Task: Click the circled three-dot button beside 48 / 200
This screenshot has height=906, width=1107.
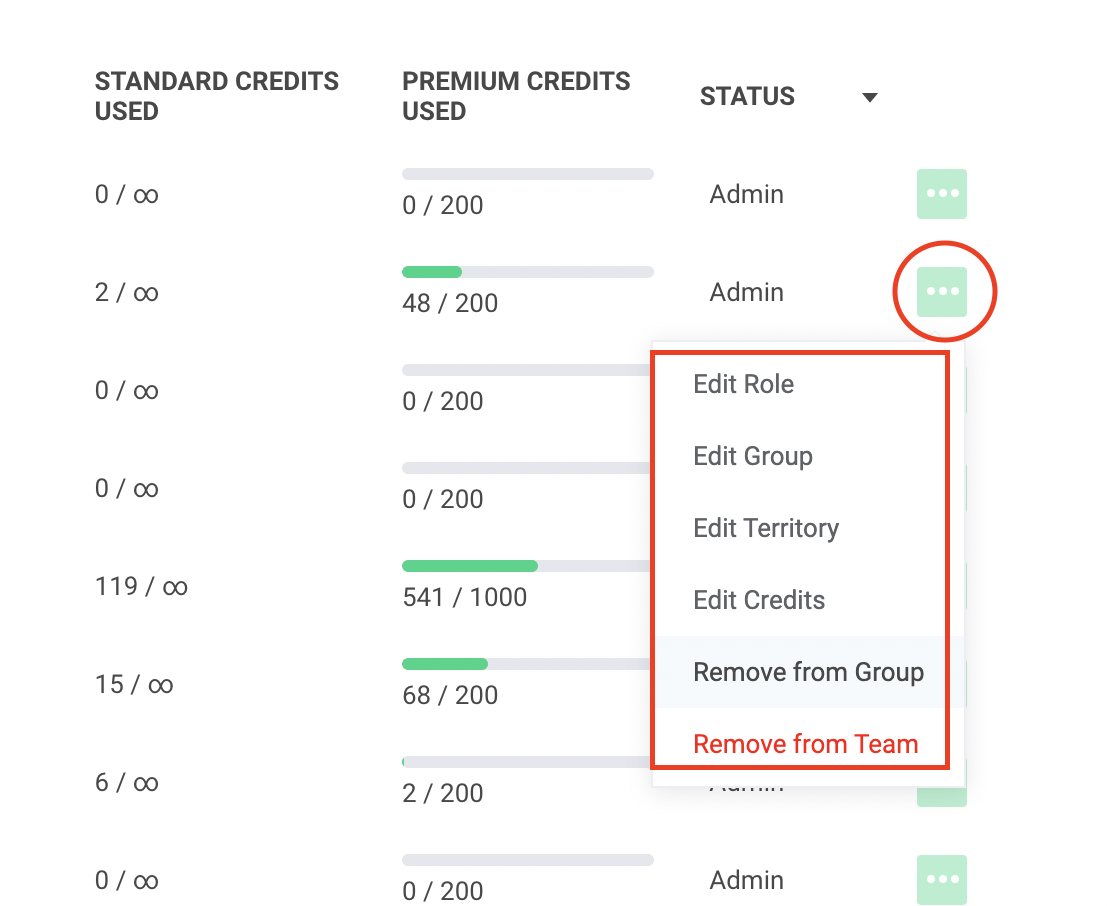Action: pos(941,292)
